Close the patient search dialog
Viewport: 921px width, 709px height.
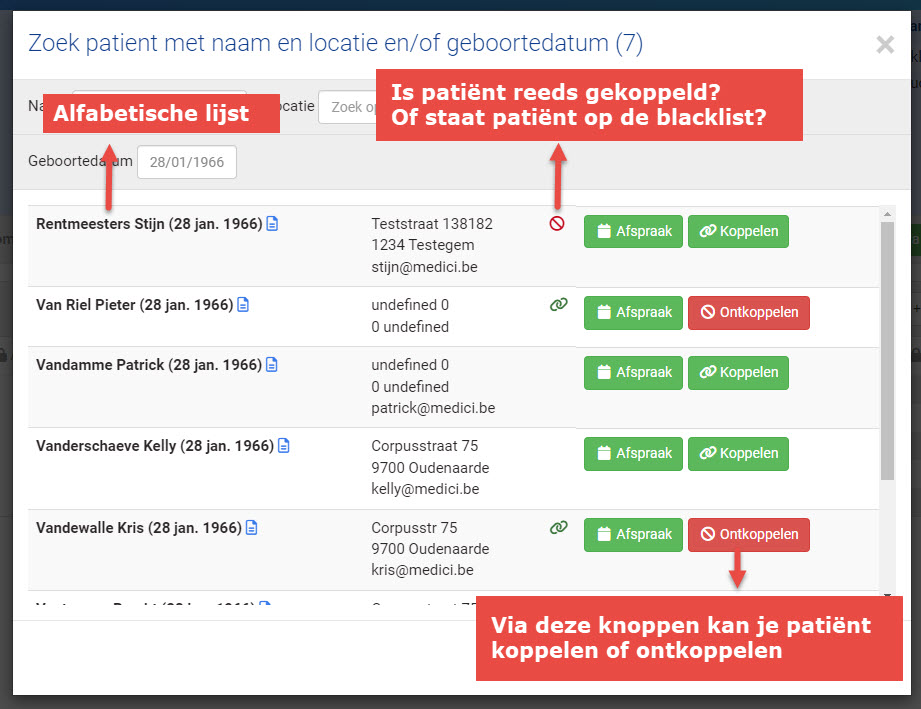[x=885, y=44]
